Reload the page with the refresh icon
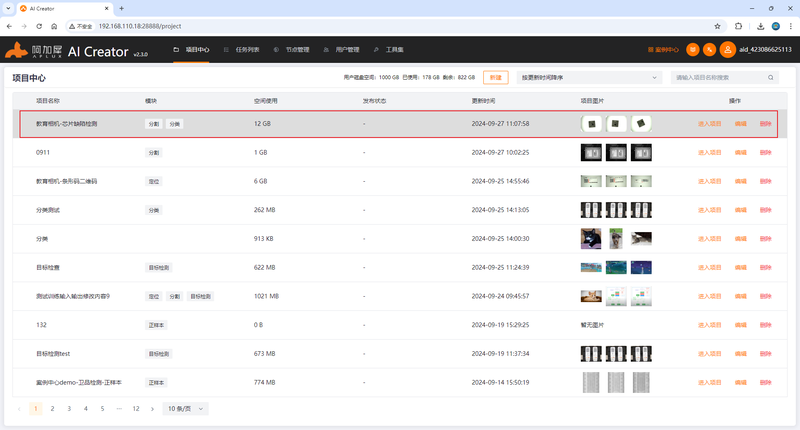Viewport: 800px width, 430px height. (x=39, y=26)
